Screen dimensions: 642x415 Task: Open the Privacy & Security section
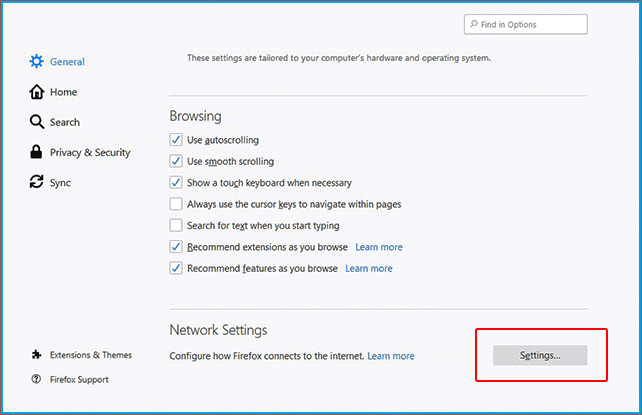tap(90, 152)
